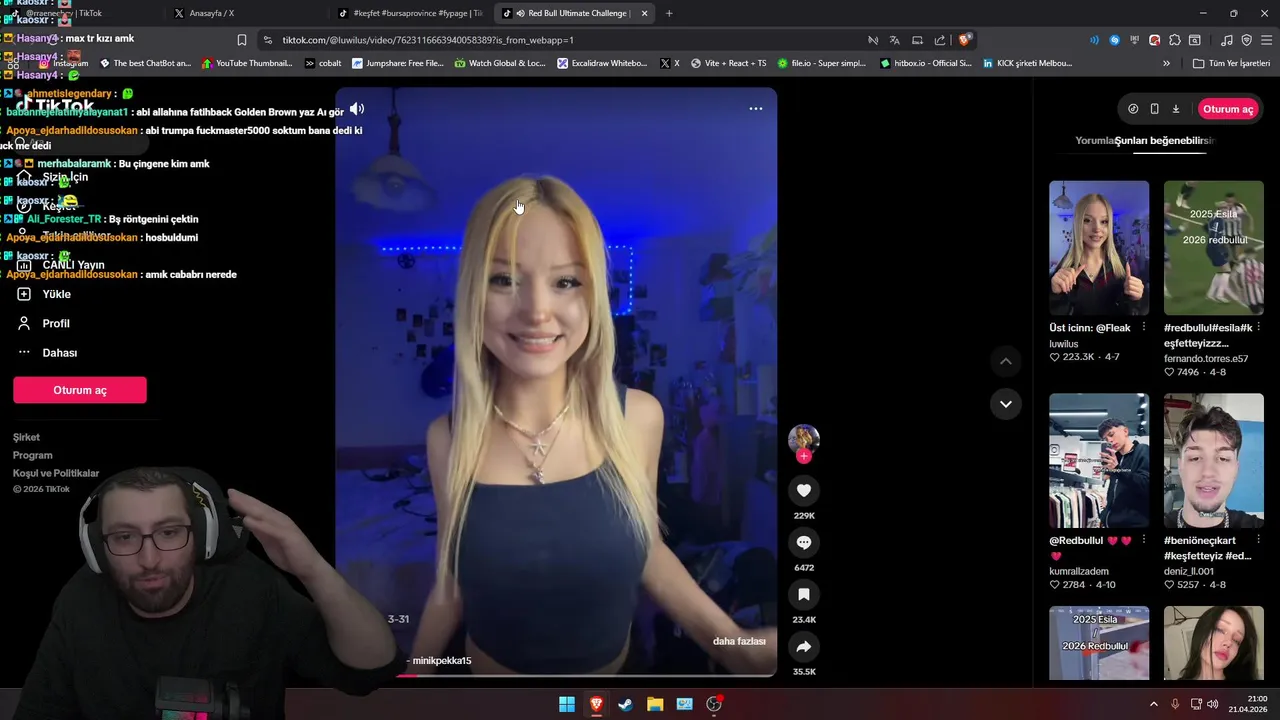
Task: Open fernando.torres.e57 profile link
Action: (1206, 358)
